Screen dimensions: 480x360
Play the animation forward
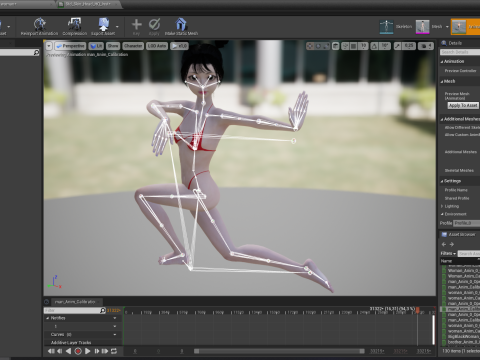[87, 351]
